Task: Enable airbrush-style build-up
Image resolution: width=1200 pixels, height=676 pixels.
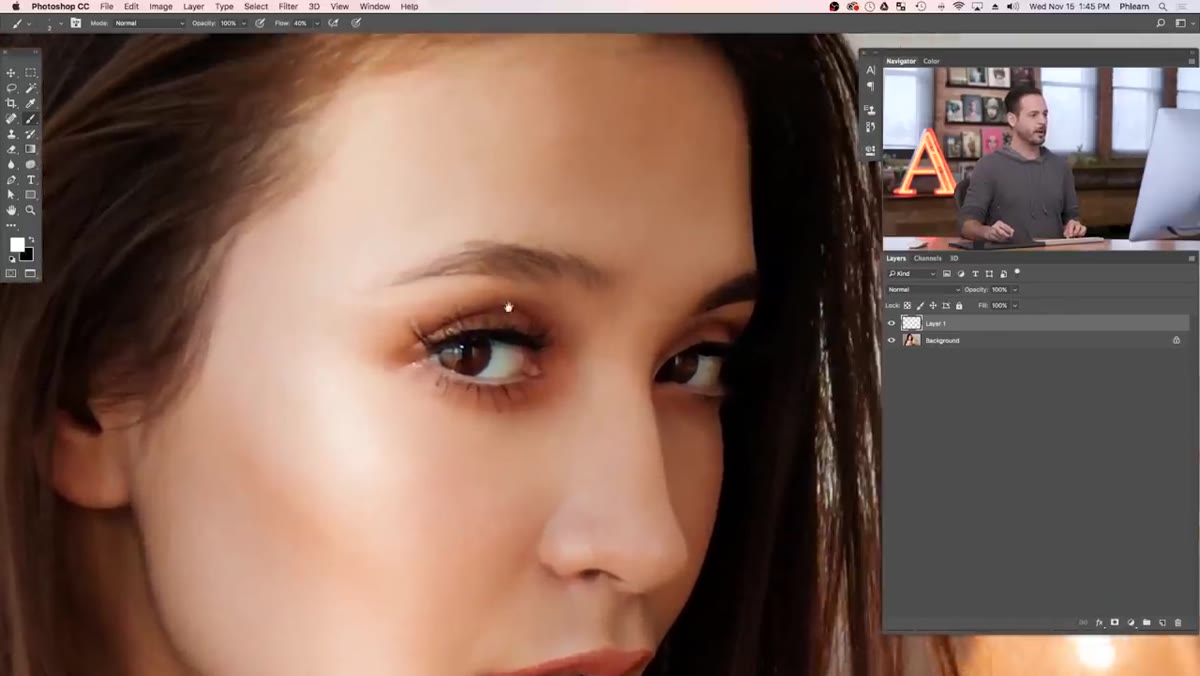Action: click(333, 23)
